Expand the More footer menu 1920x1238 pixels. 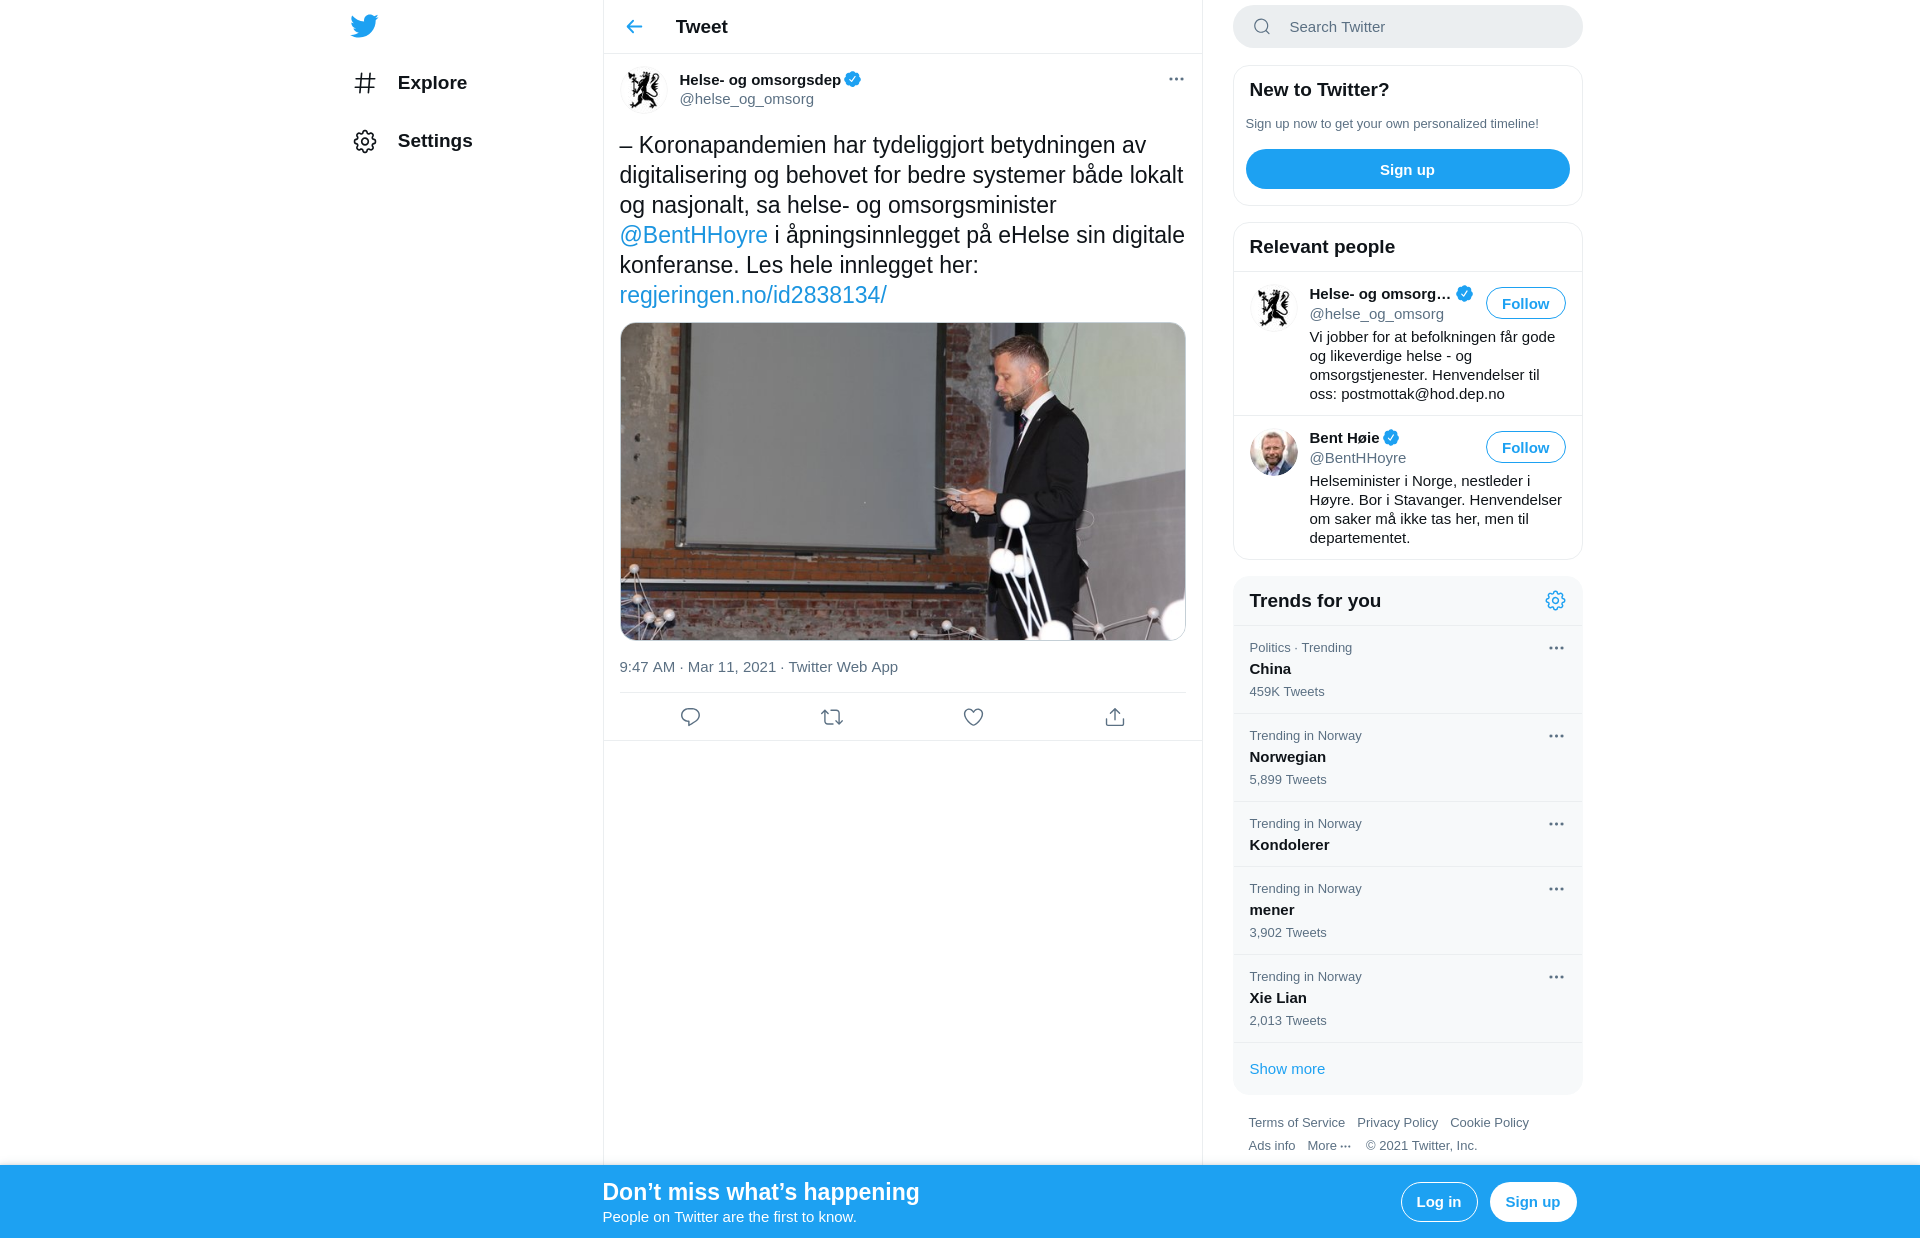click(x=1328, y=1146)
